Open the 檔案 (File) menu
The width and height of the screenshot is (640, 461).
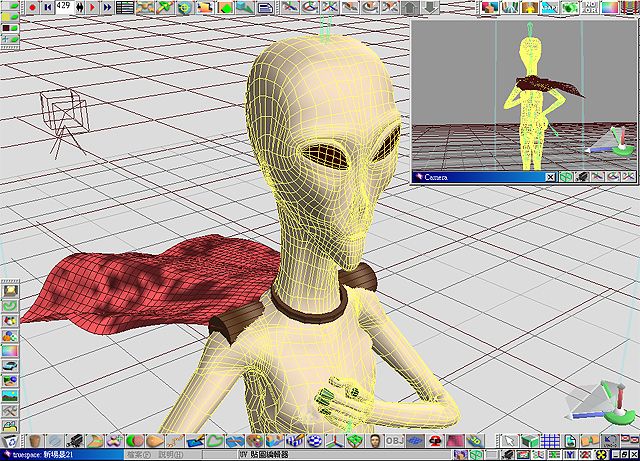(x=137, y=455)
